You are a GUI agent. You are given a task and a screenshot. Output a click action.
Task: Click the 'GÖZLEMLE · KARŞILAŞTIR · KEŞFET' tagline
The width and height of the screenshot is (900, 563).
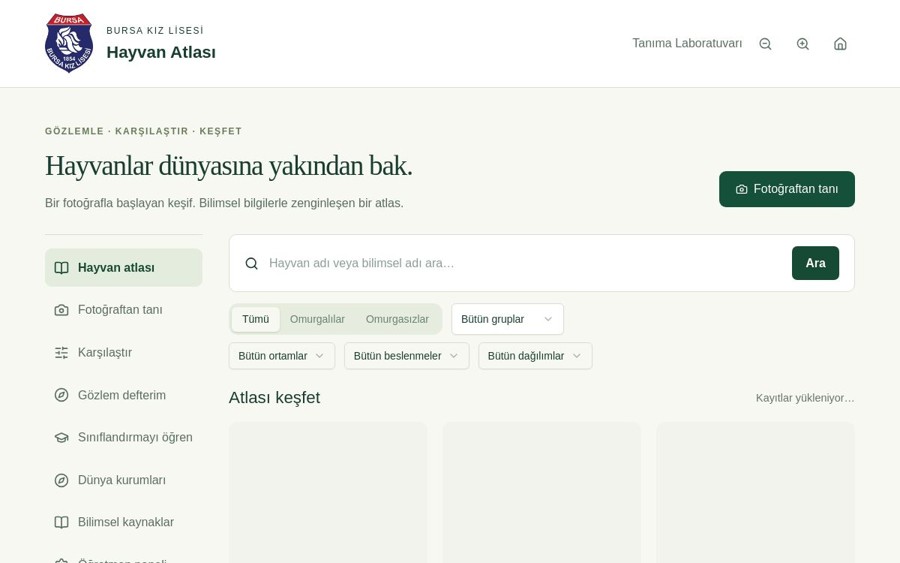143,131
